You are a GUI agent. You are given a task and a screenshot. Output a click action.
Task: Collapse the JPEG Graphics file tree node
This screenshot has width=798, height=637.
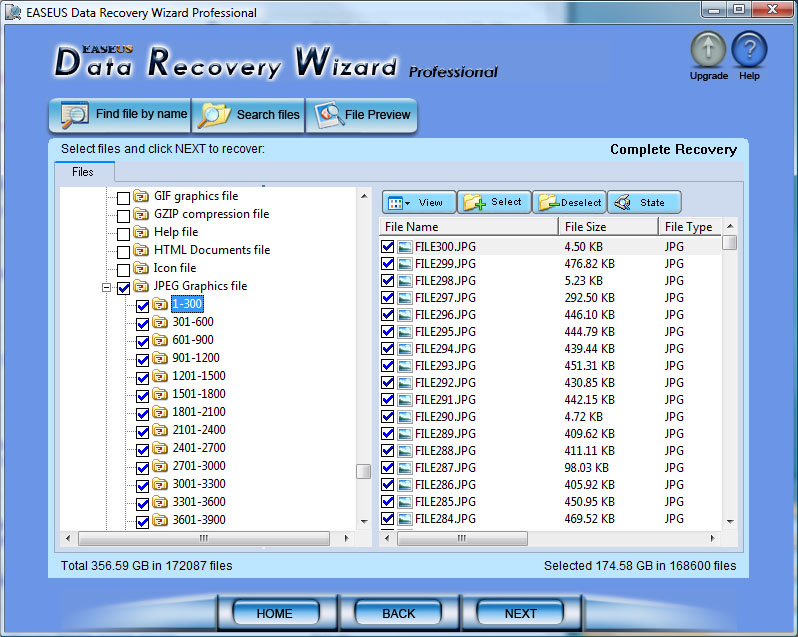(x=106, y=287)
